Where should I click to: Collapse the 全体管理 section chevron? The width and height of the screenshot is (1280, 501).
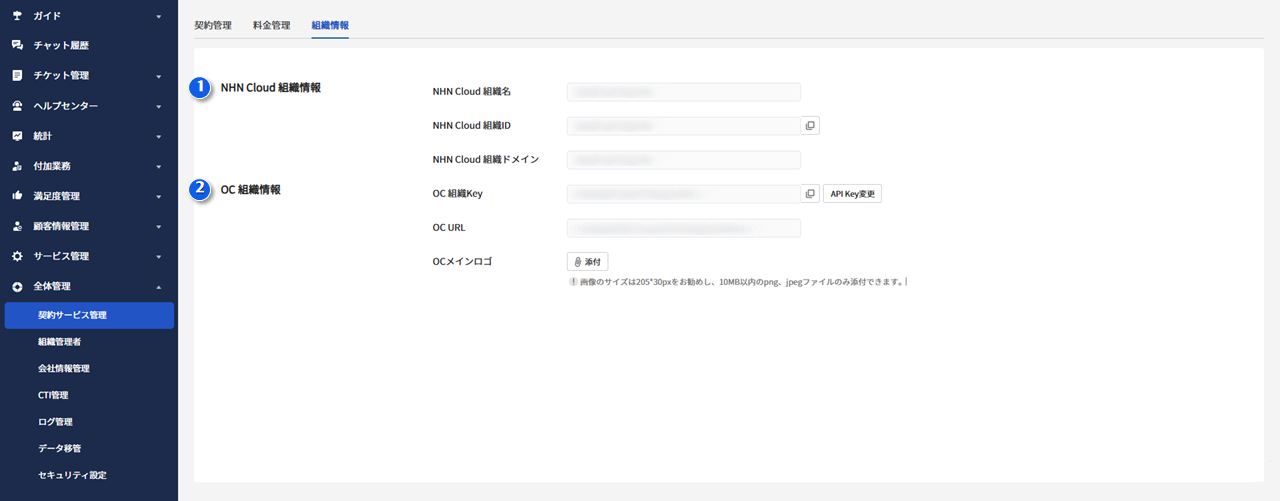(159, 287)
